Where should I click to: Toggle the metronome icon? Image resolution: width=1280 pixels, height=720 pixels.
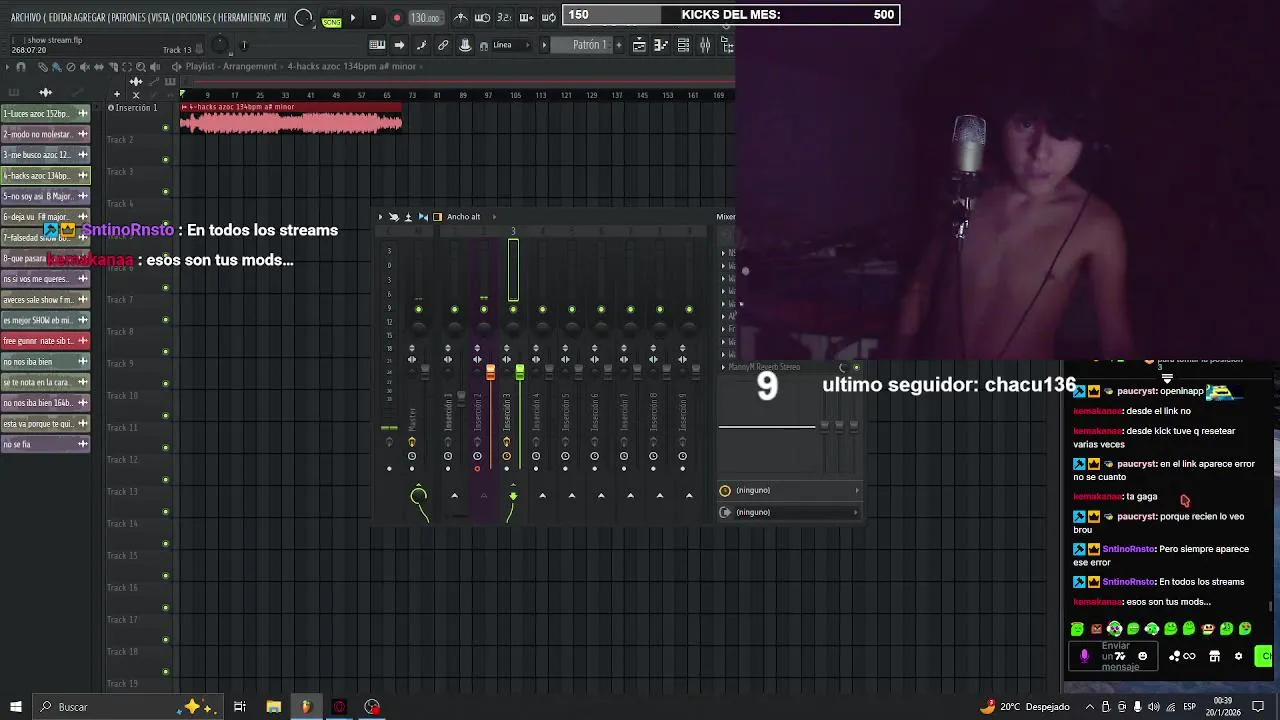click(x=460, y=18)
